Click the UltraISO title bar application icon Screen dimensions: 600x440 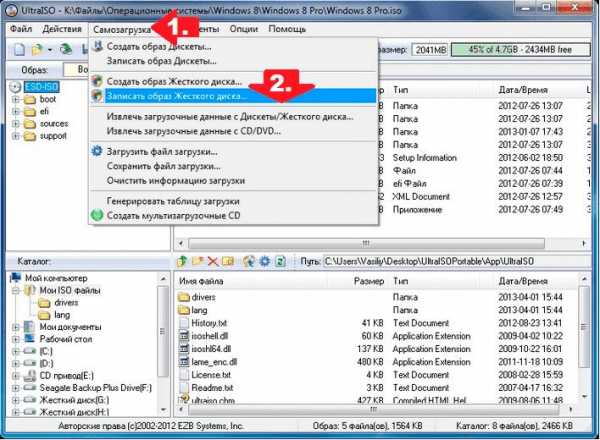pyautogui.click(x=12, y=10)
